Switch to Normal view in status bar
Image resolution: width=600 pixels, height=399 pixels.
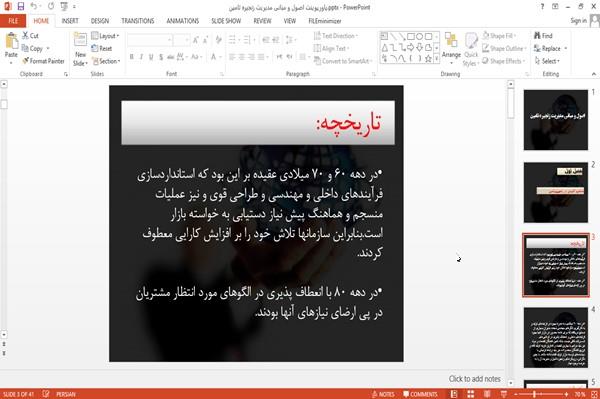[454, 394]
